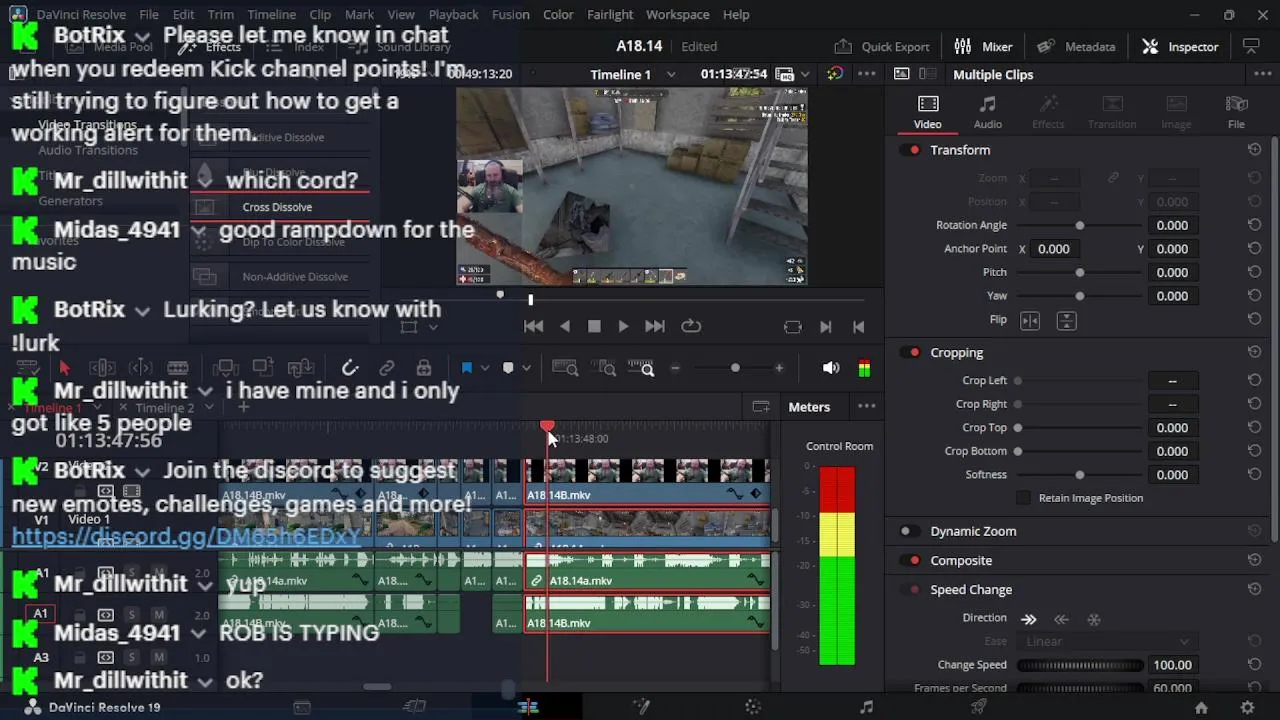The width and height of the screenshot is (1280, 720).
Task: Click the Insert Clip toolbar icon
Action: 225,368
